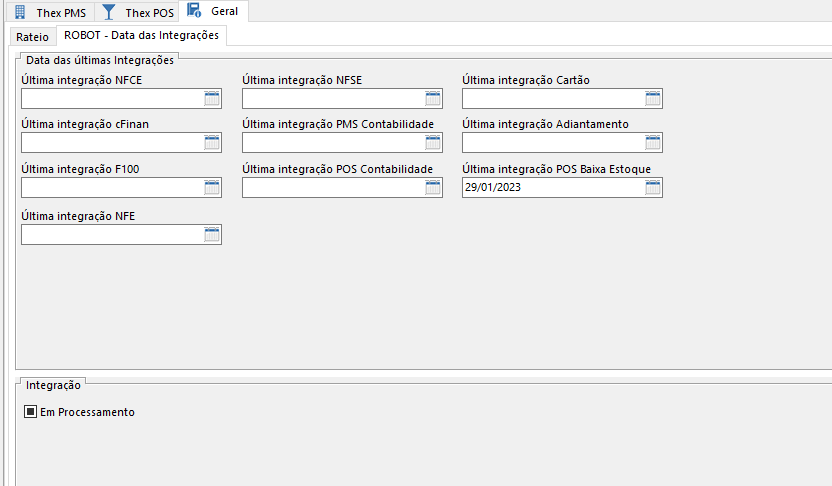Click calendar icon of Última integração Cartão
This screenshot has height=486, width=832.
tap(653, 98)
